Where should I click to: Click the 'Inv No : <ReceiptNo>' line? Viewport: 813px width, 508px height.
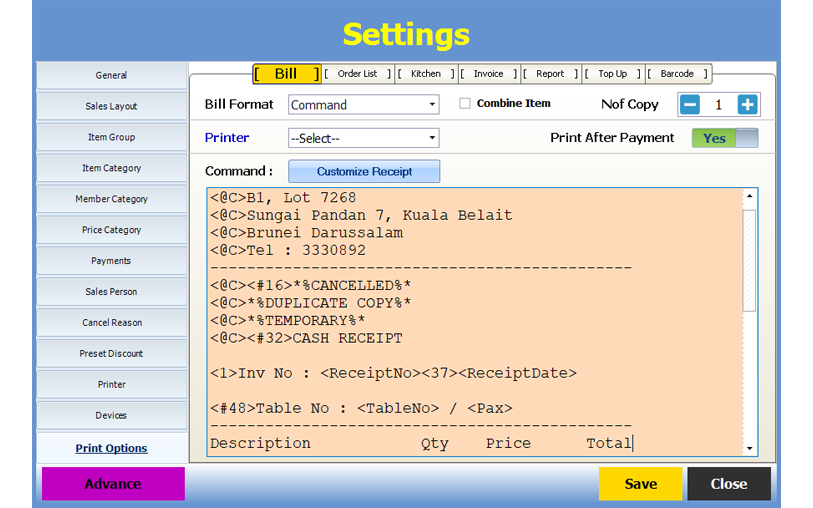click(x=393, y=373)
